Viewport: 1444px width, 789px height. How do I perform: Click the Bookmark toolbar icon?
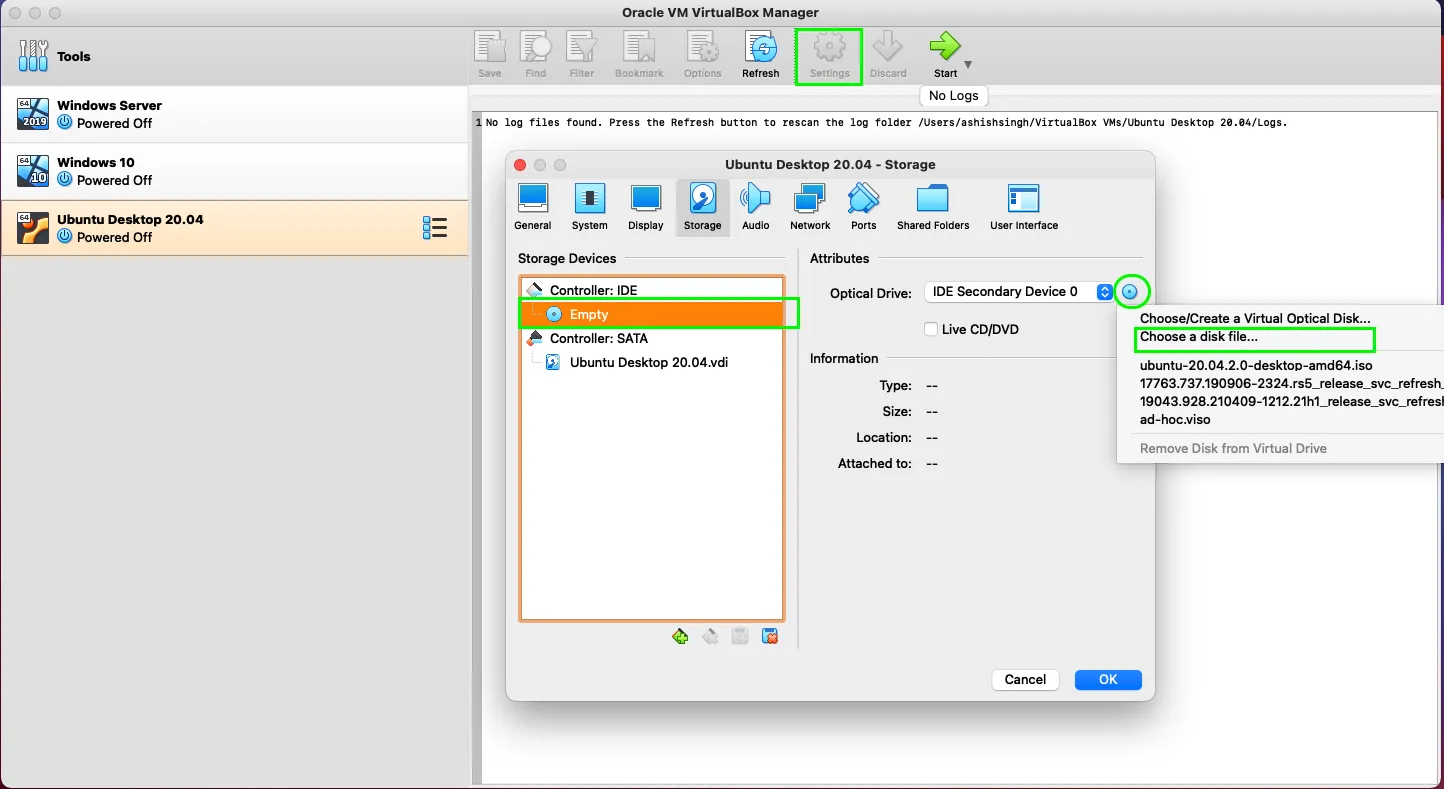point(639,55)
